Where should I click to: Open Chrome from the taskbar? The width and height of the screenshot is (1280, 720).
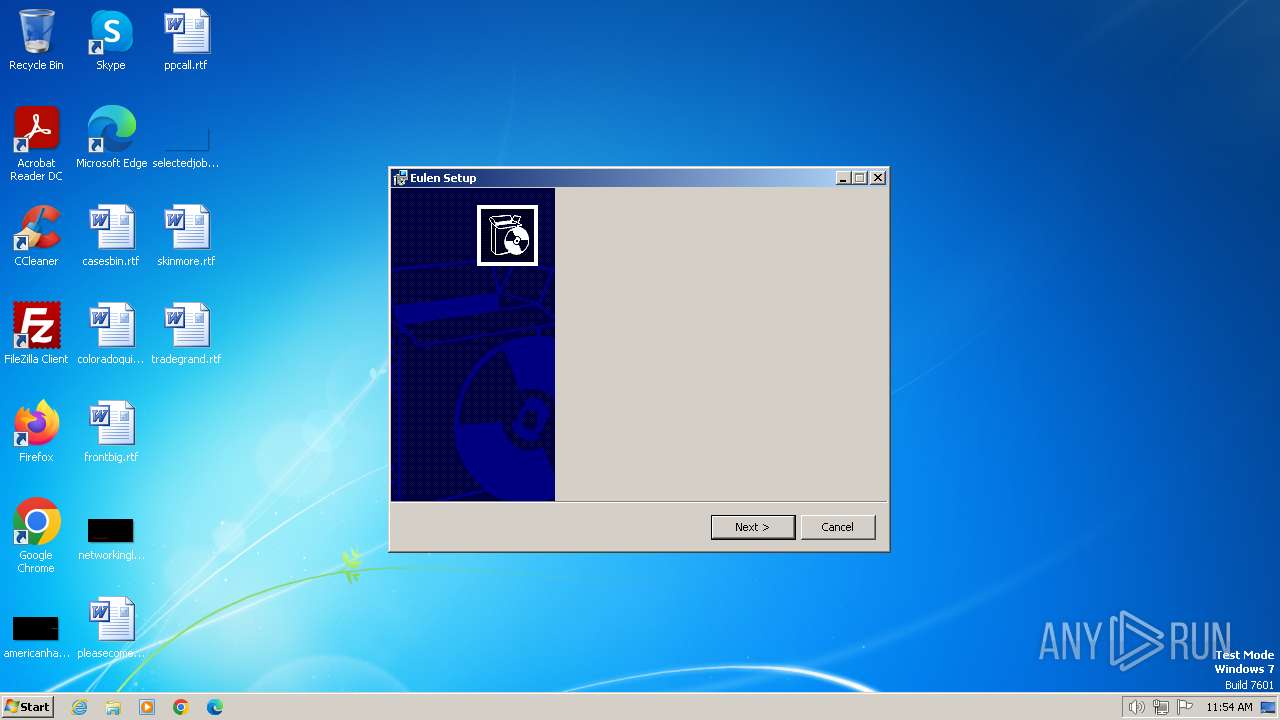pos(181,707)
